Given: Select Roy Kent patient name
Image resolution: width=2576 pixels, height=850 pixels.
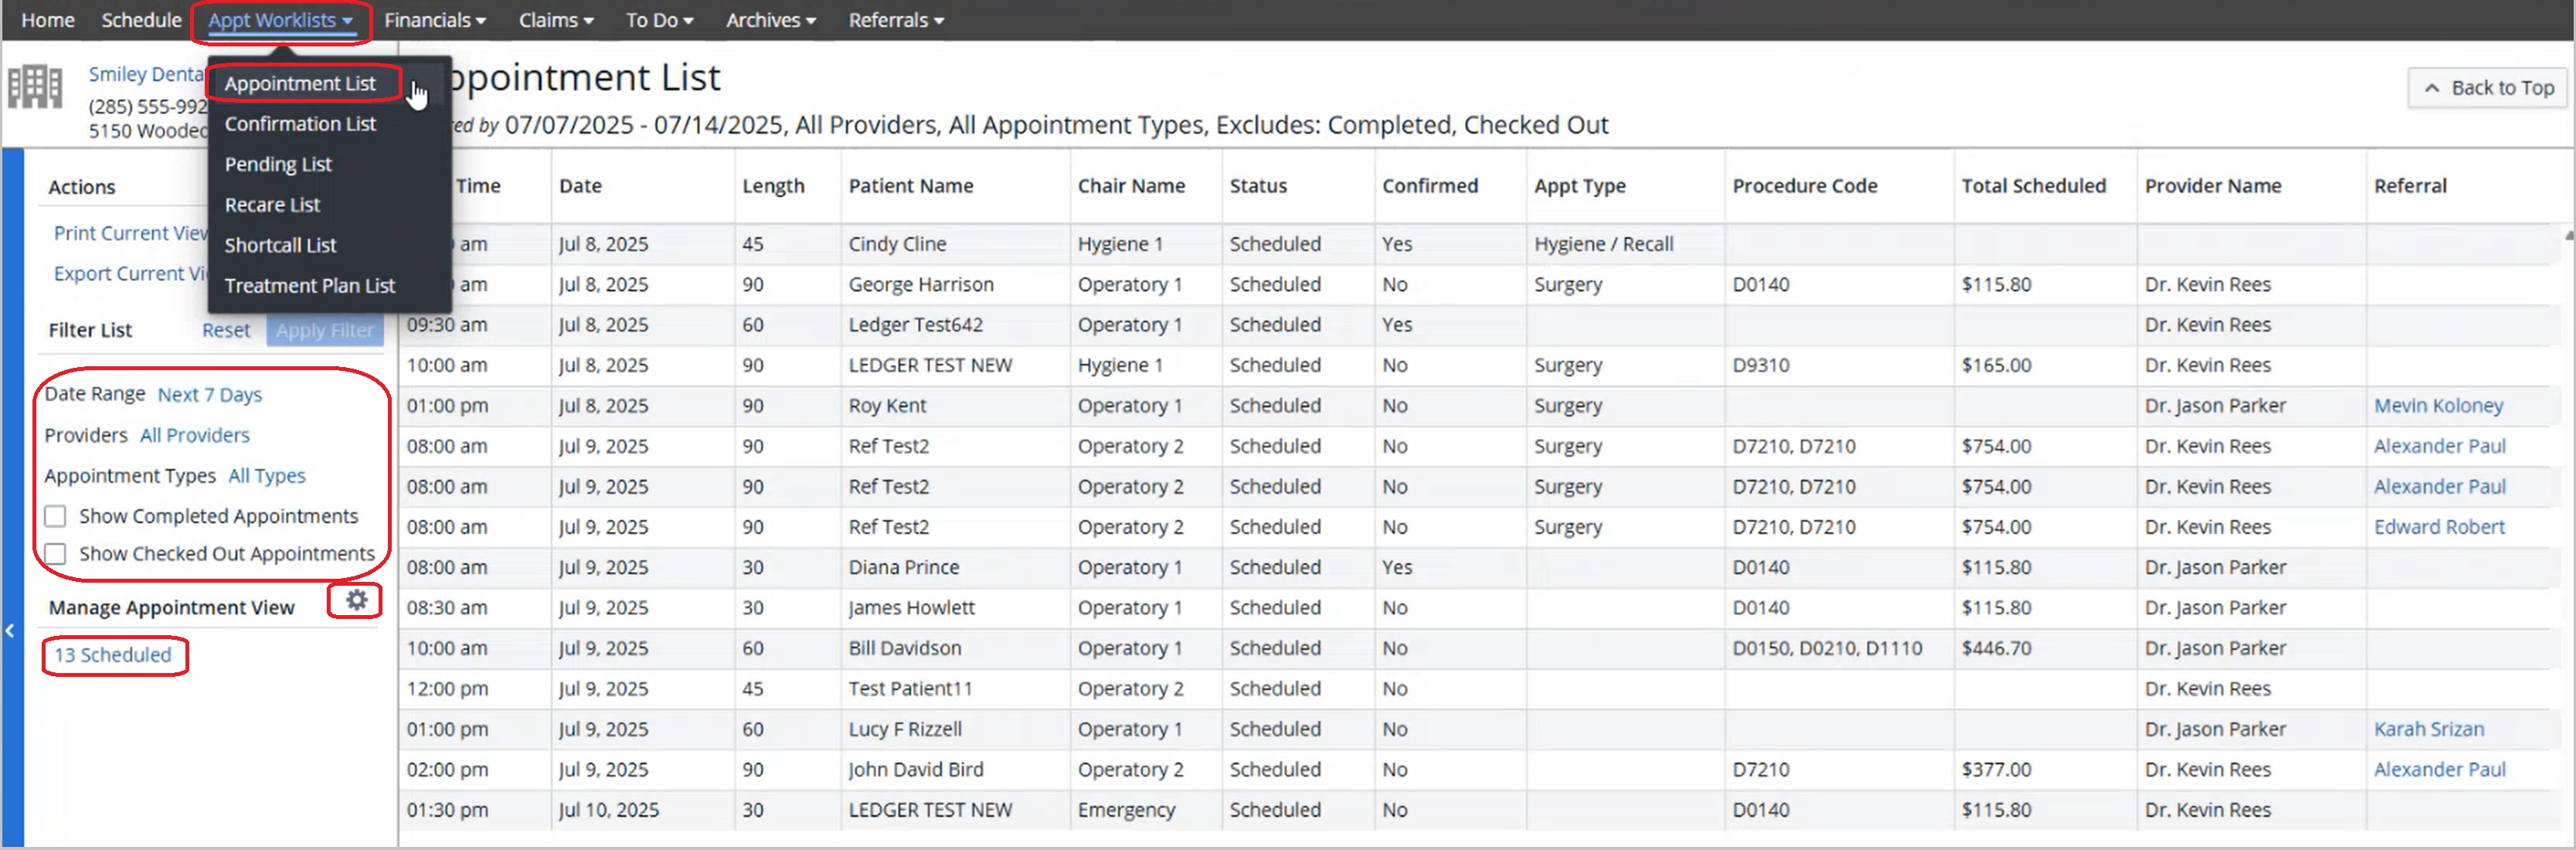Looking at the screenshot, I should pyautogui.click(x=887, y=406).
